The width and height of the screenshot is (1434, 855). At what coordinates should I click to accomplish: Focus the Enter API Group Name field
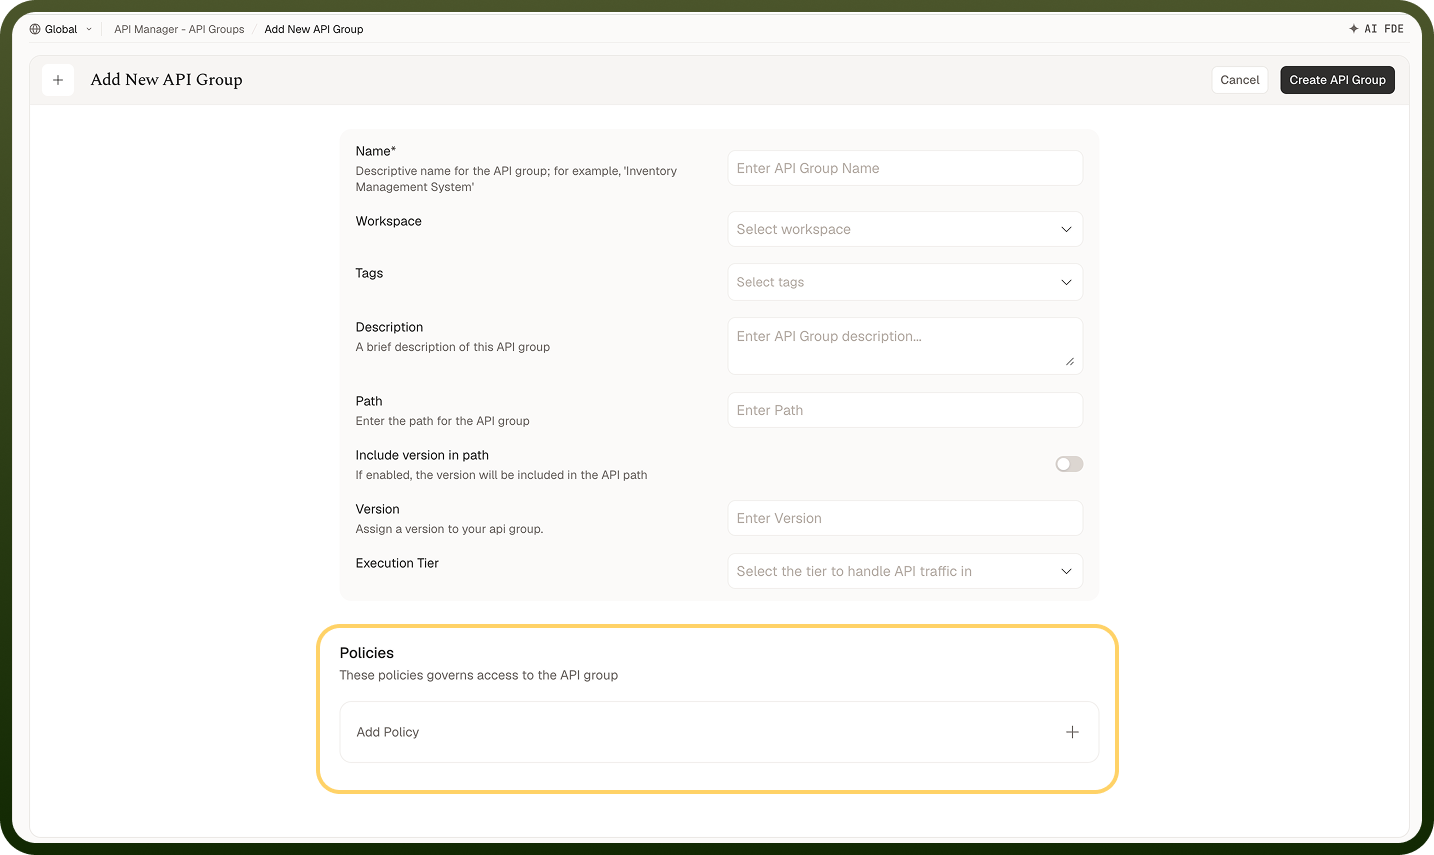[x=905, y=168]
